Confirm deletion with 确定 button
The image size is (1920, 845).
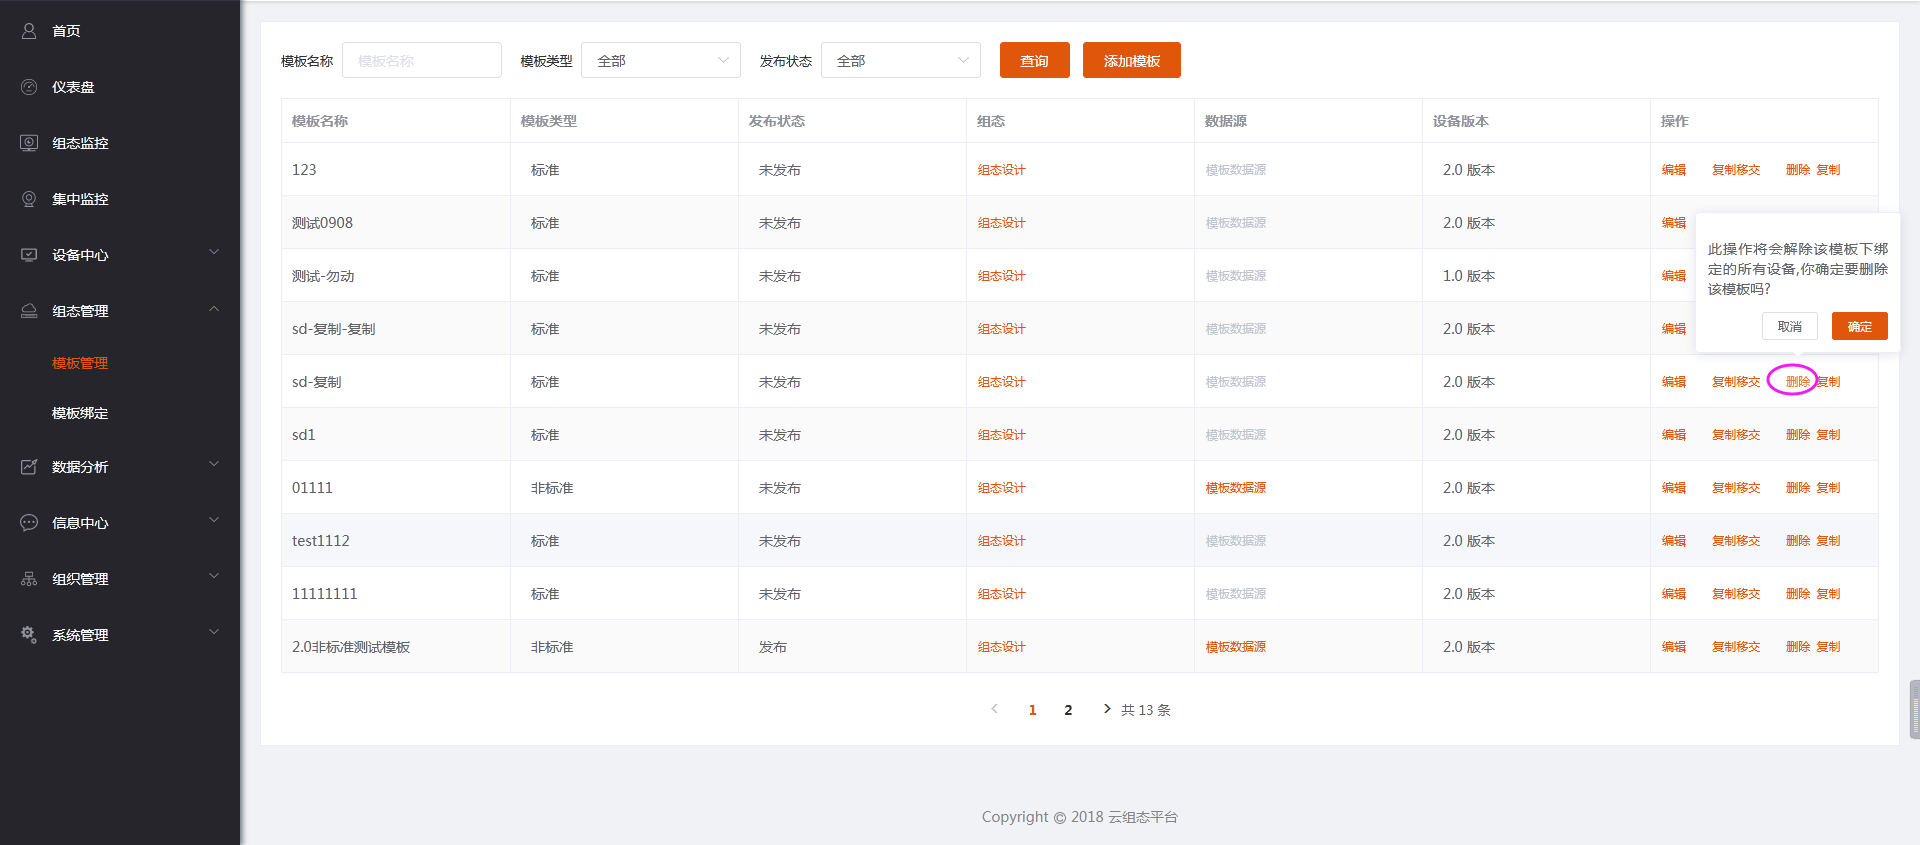(1859, 327)
